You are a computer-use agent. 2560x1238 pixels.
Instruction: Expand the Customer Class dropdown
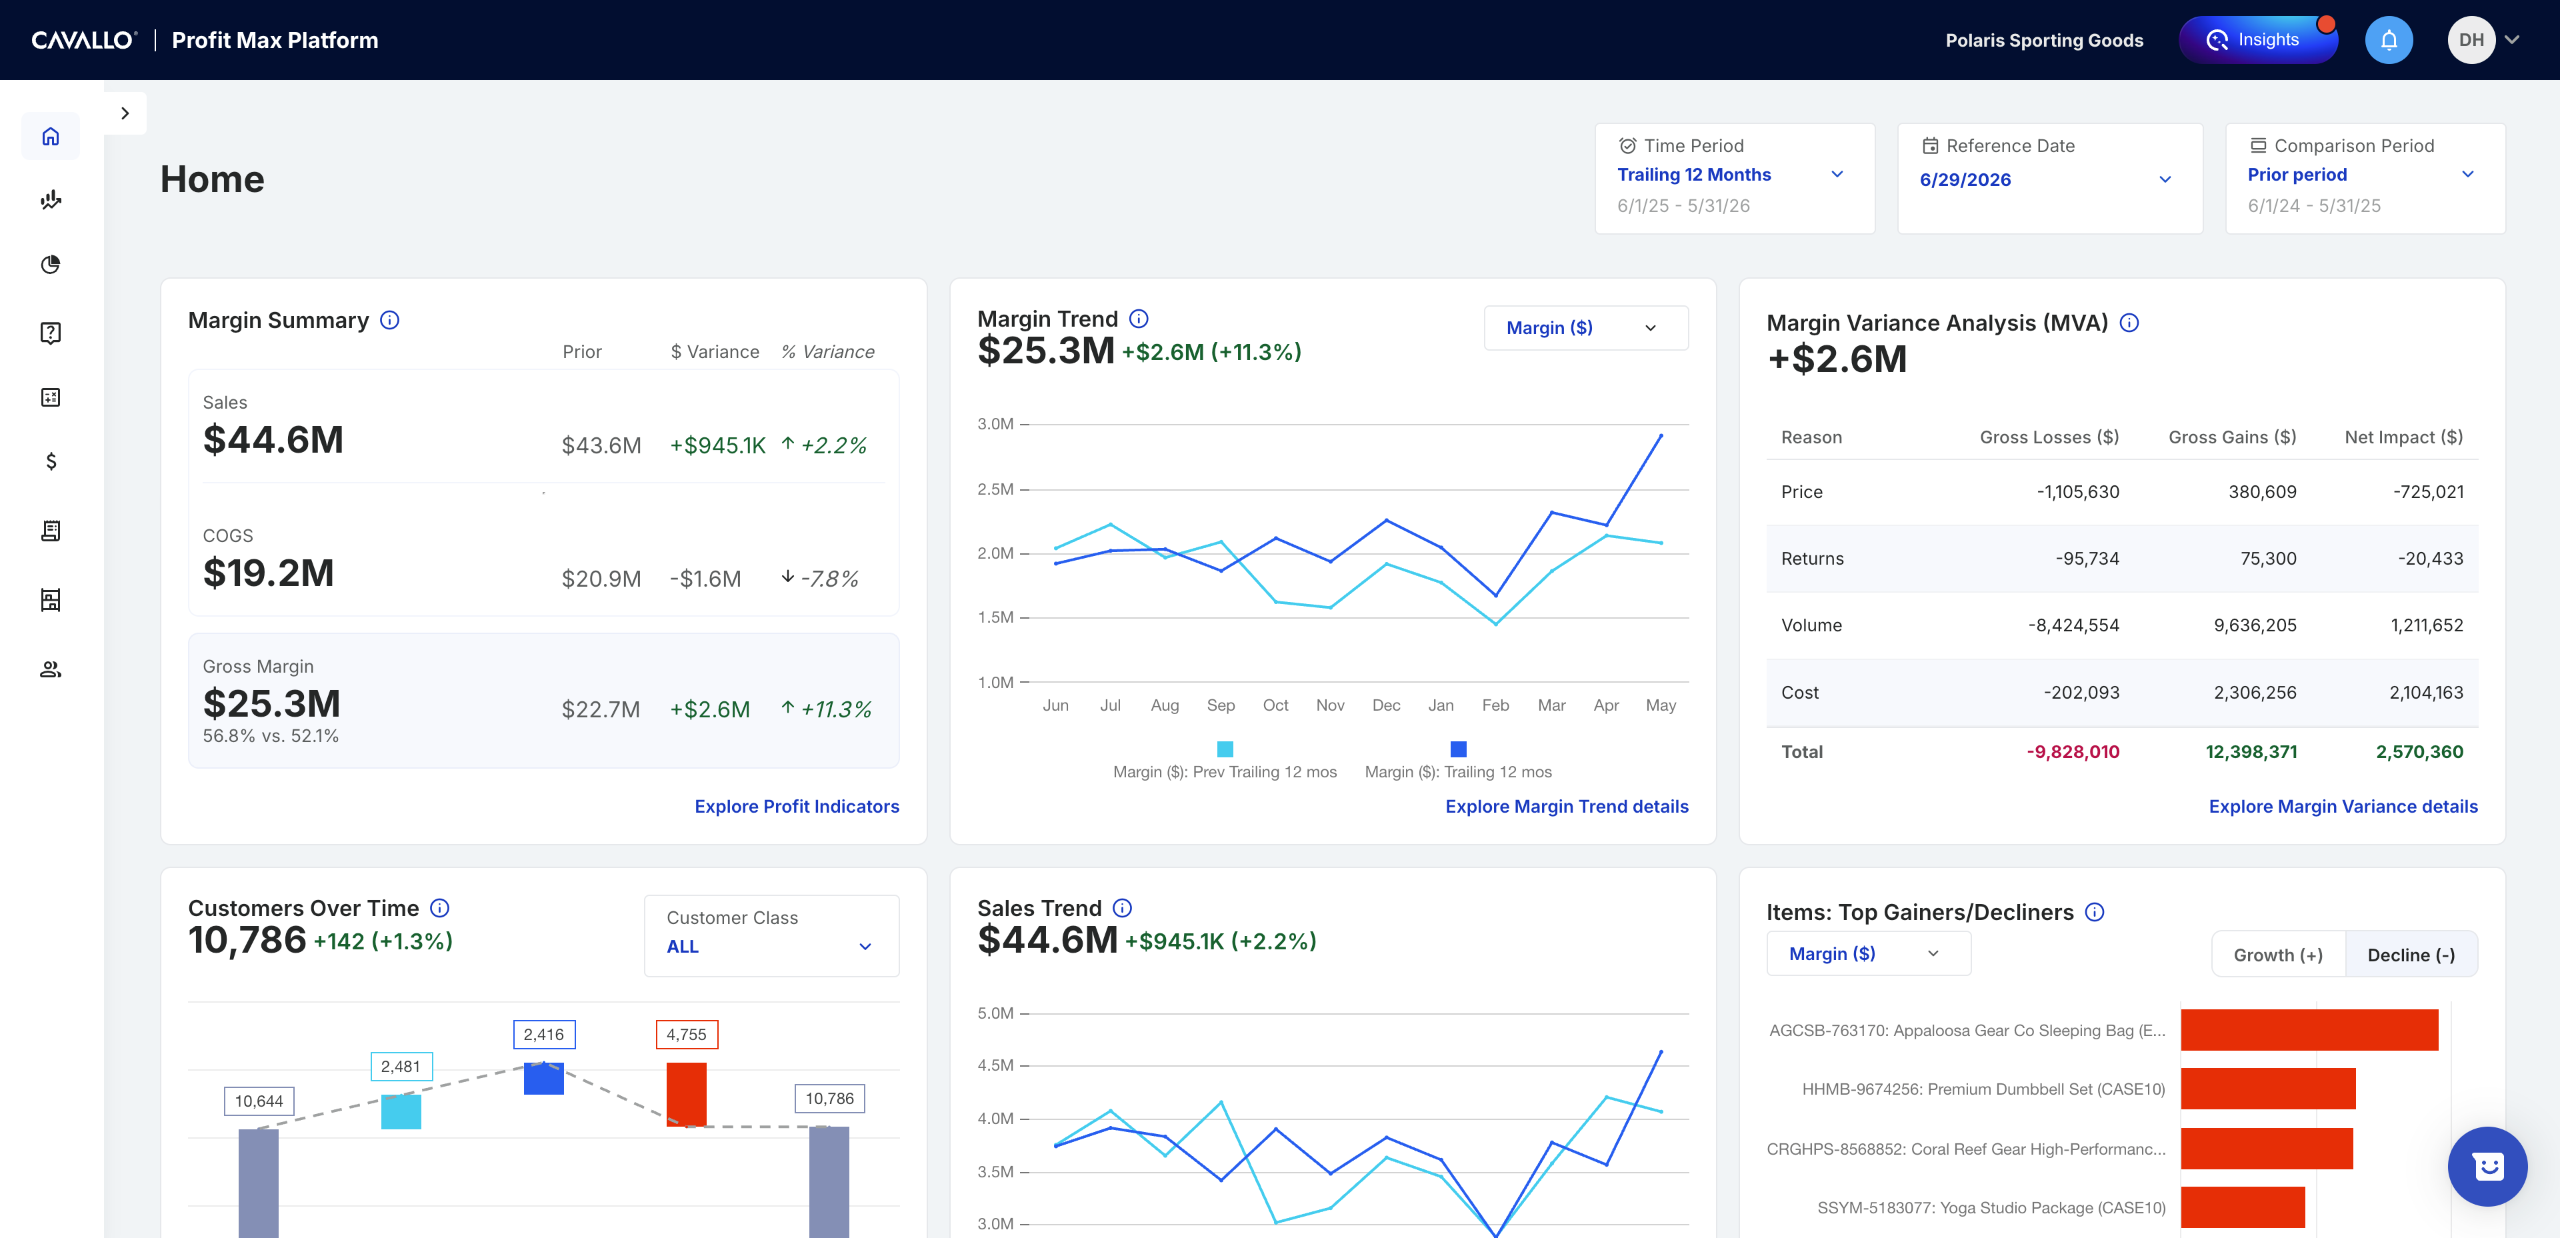pos(771,935)
